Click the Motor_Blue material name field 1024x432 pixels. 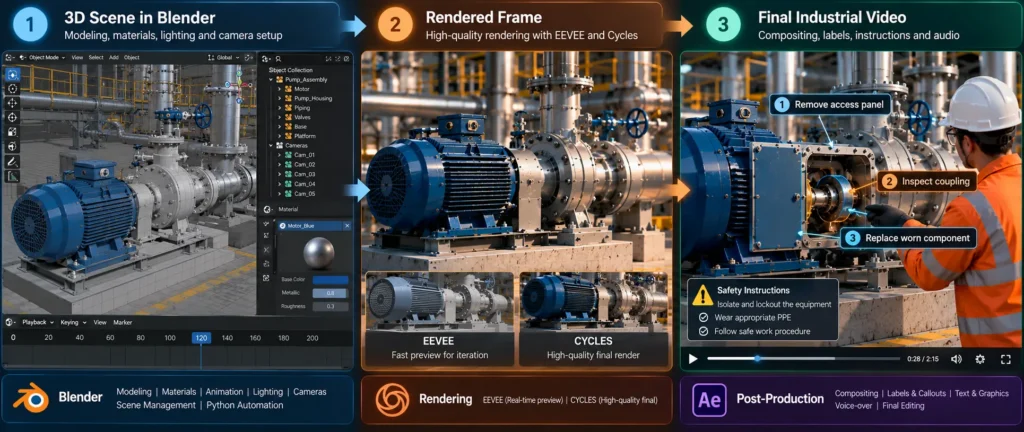click(310, 225)
